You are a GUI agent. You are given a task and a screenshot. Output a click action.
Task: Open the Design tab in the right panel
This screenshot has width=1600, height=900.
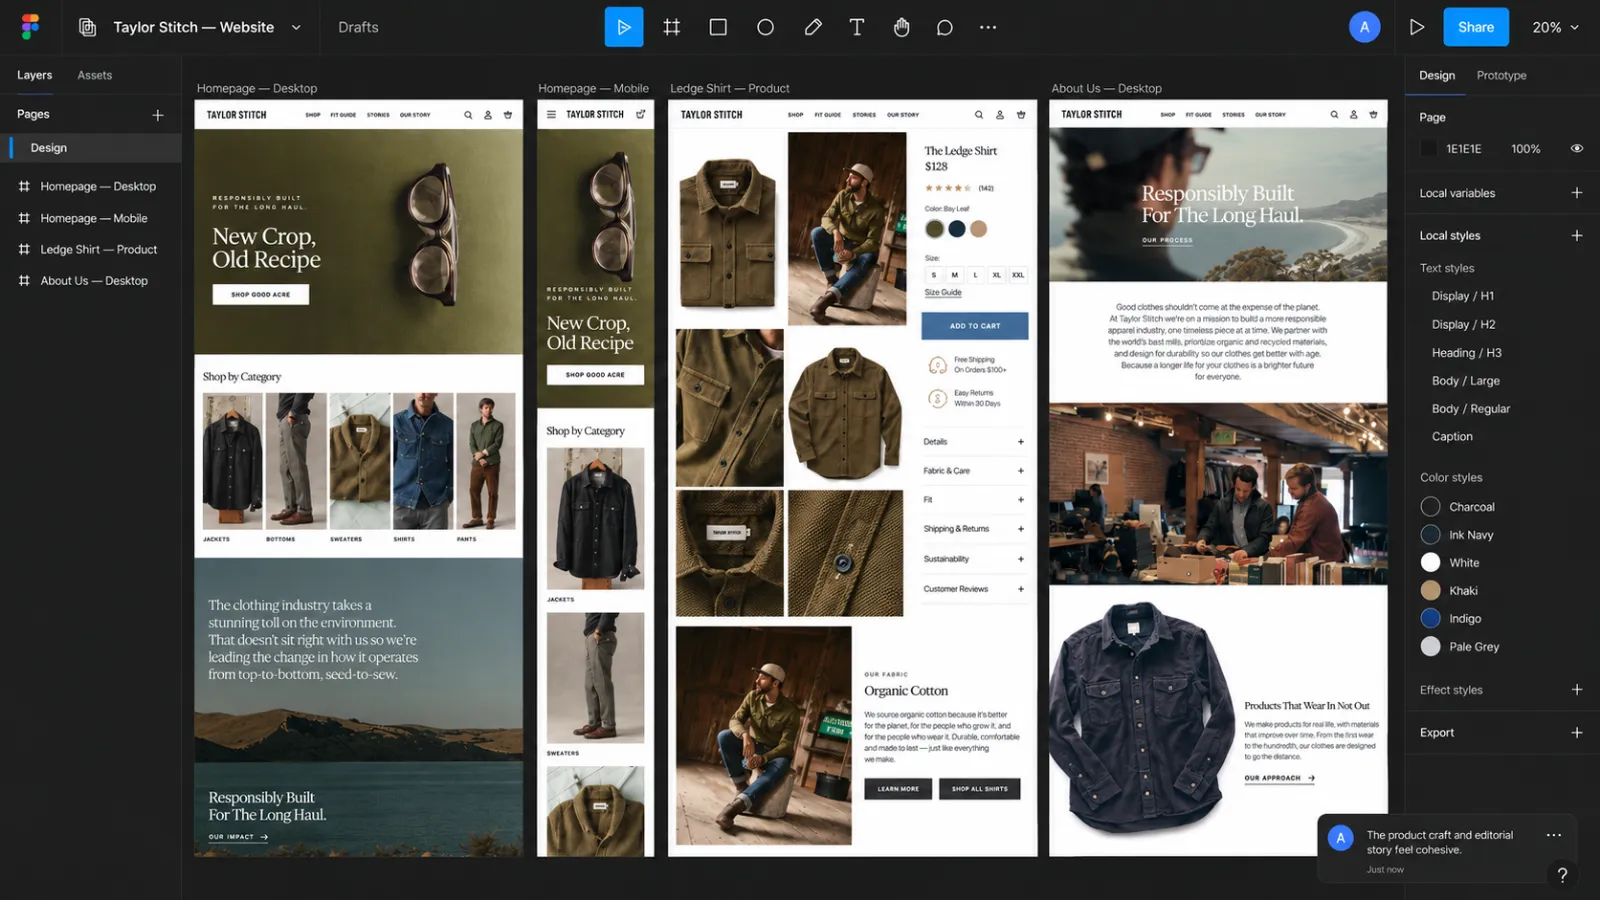[x=1437, y=75]
